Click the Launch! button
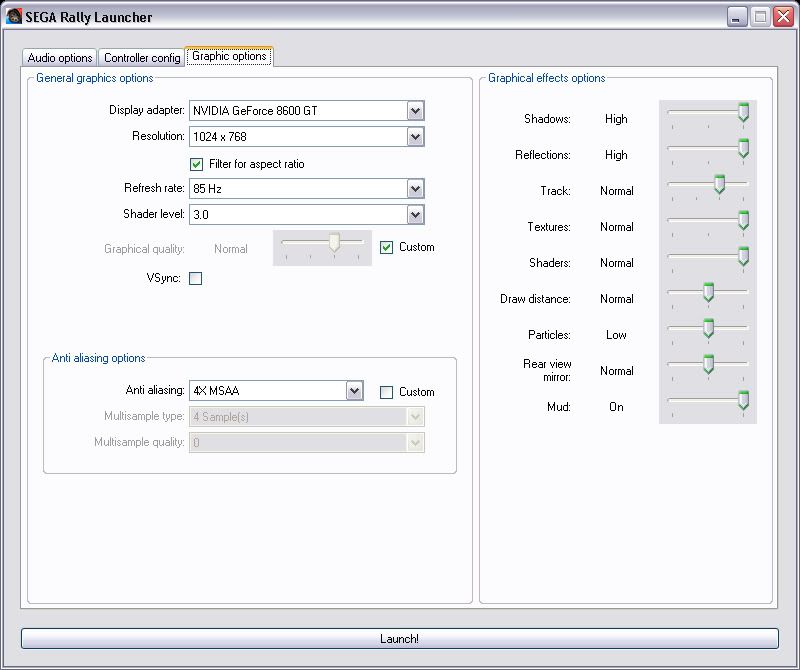 click(x=400, y=639)
